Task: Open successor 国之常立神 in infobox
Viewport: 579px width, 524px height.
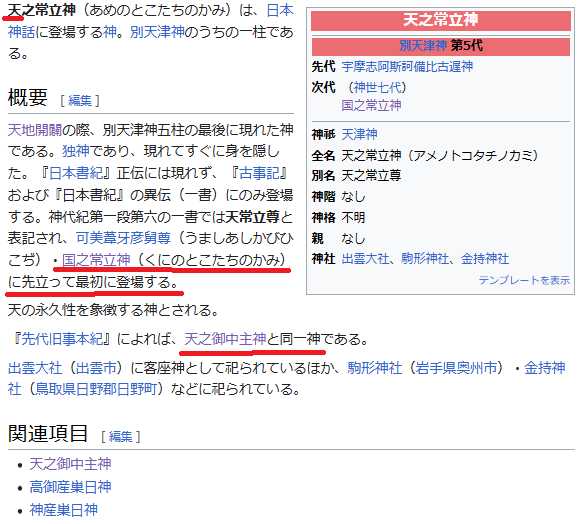Action: [x=371, y=106]
